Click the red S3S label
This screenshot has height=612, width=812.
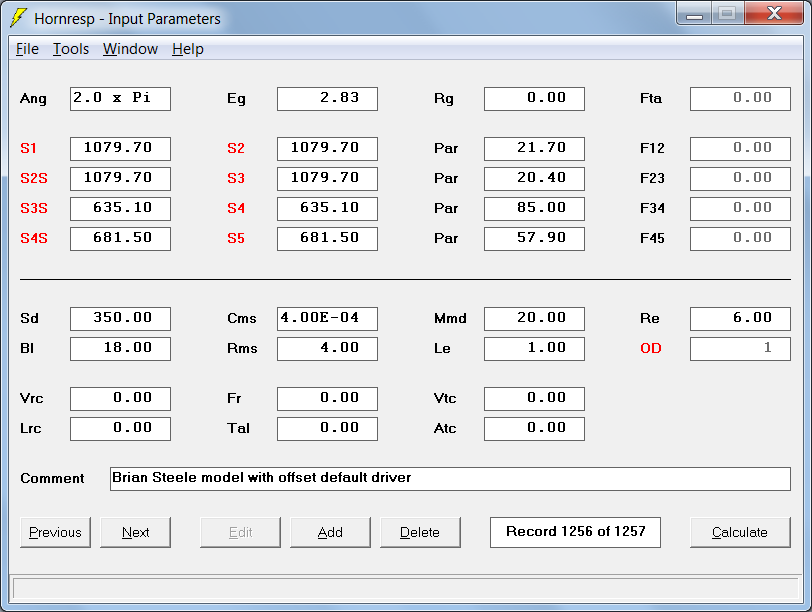pyautogui.click(x=34, y=209)
